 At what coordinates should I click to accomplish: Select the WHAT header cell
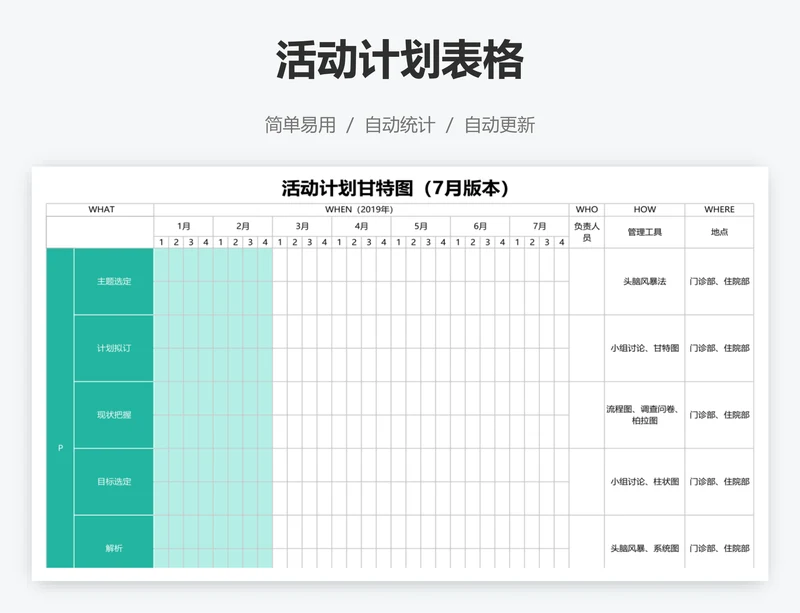pos(101,210)
